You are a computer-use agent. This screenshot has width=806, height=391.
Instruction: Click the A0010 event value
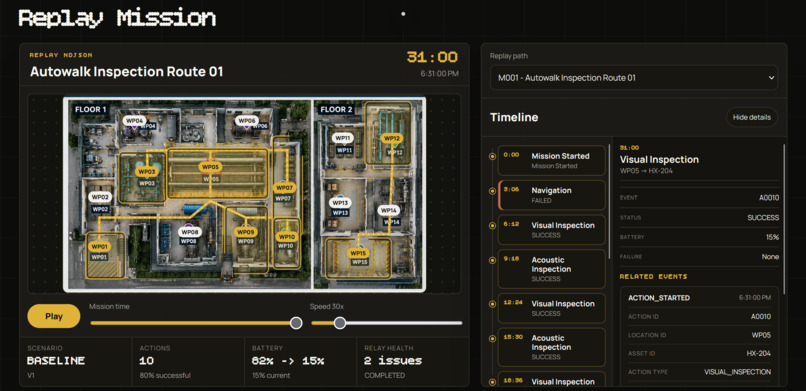click(769, 198)
